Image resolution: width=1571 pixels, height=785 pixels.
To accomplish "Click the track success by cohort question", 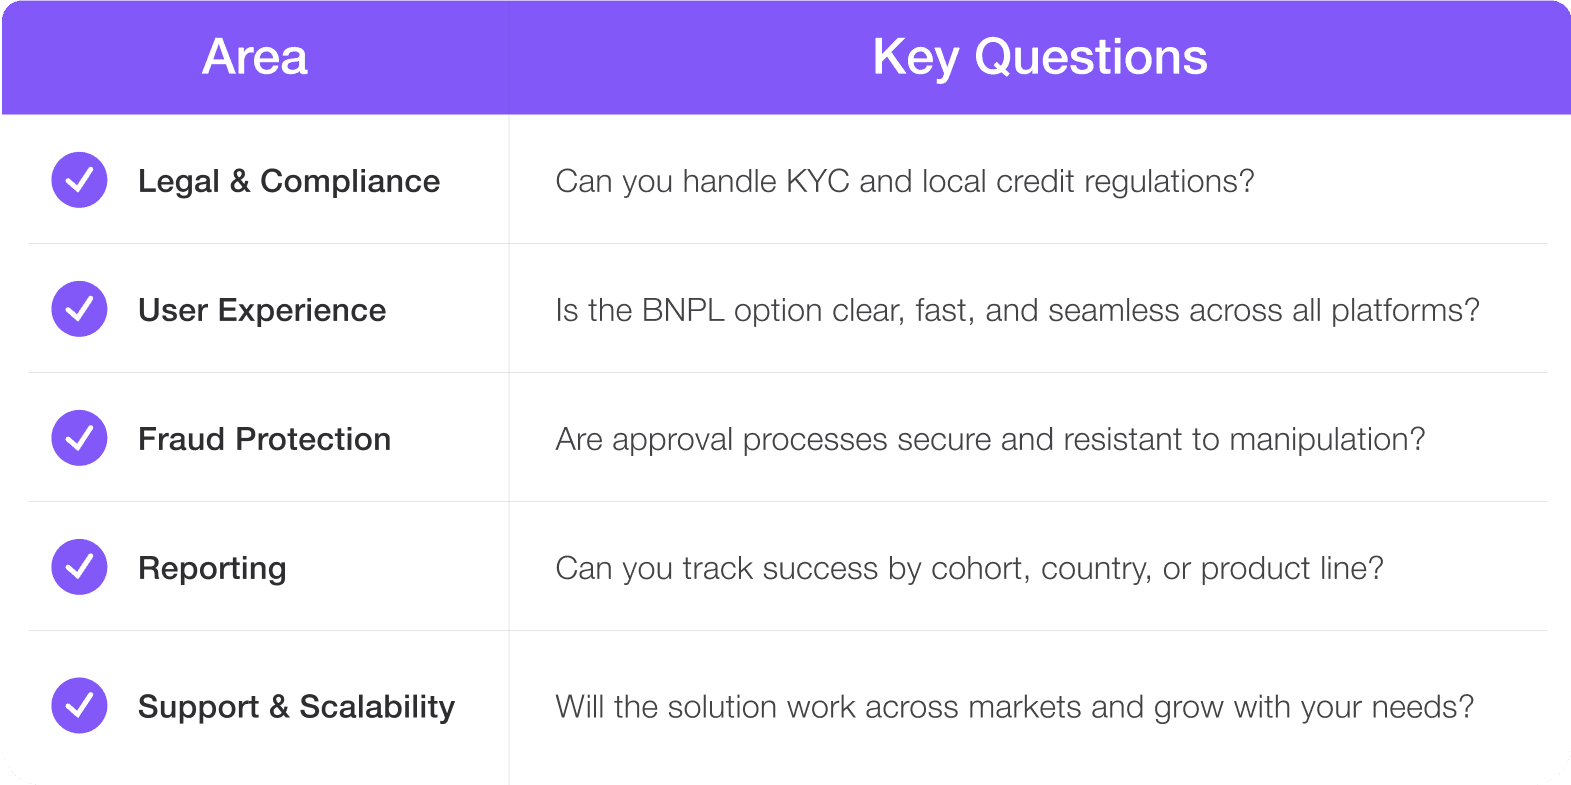I will click(969, 568).
